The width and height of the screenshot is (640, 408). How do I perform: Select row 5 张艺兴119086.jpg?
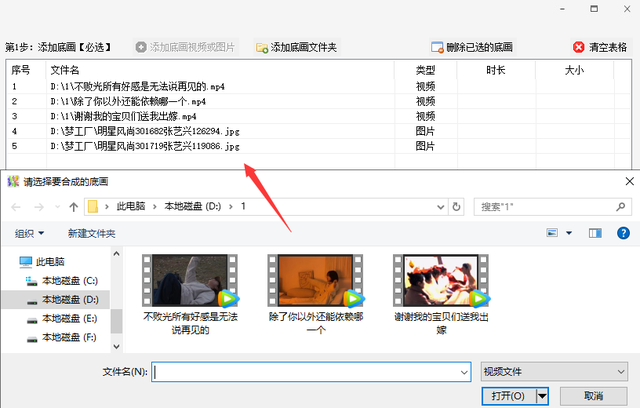319,146
